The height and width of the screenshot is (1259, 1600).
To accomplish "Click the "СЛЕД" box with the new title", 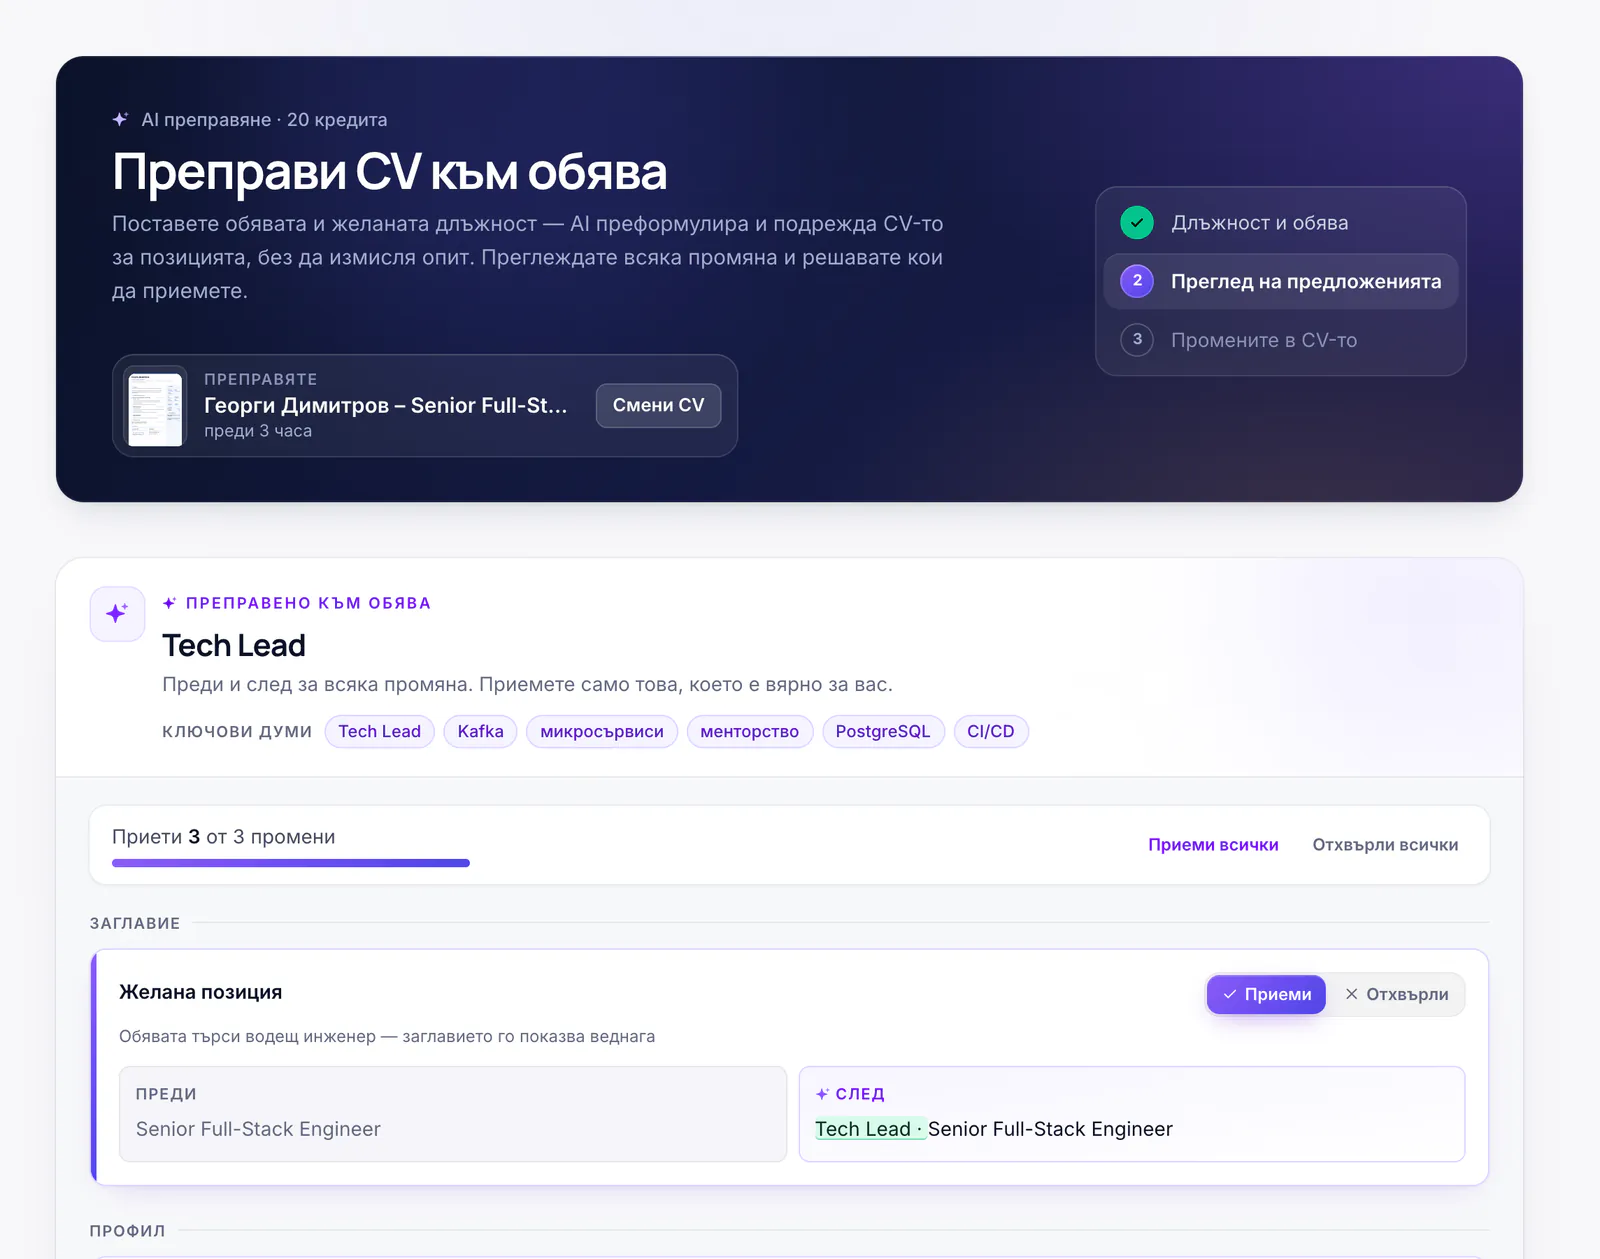I will 1132,1114.
